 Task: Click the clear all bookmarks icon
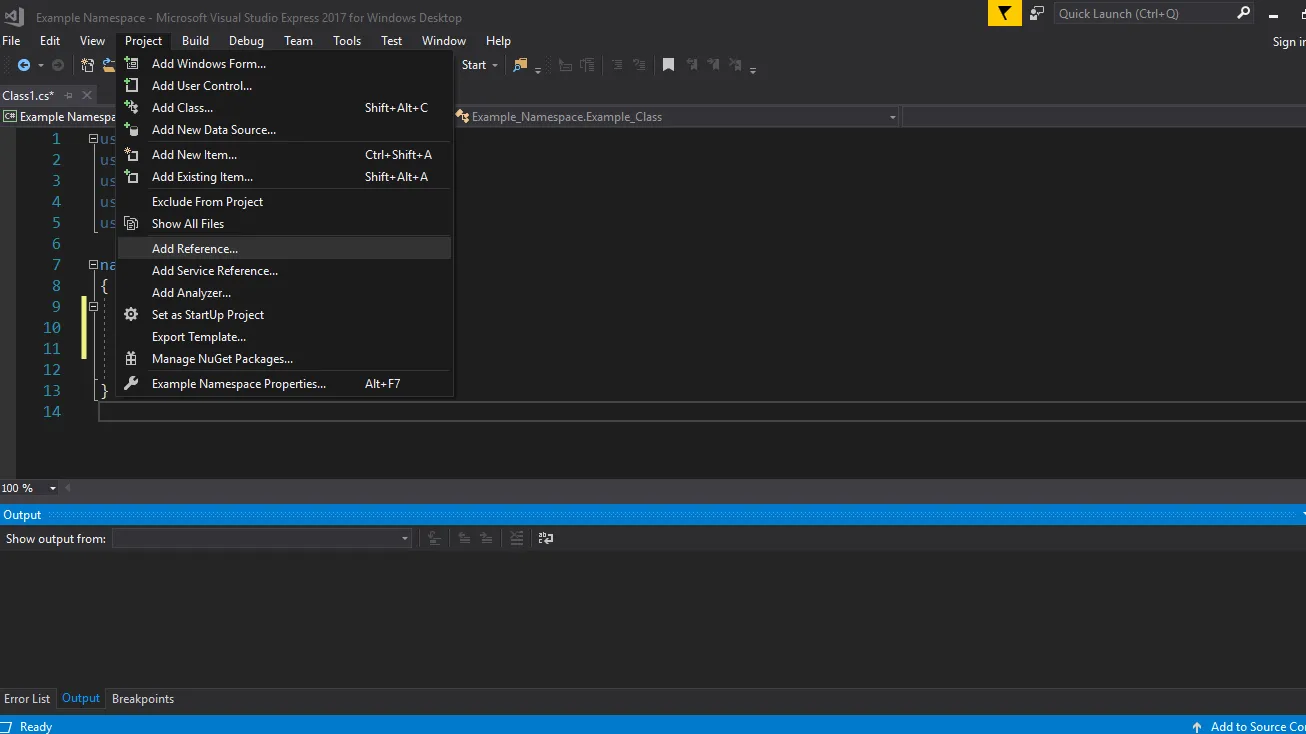coord(736,65)
